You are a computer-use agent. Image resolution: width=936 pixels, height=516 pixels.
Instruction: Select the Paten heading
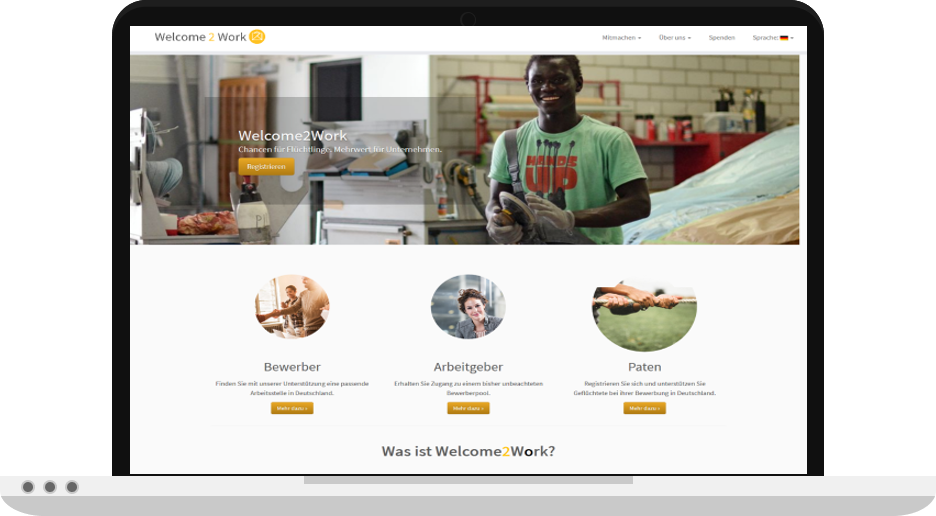(x=645, y=367)
